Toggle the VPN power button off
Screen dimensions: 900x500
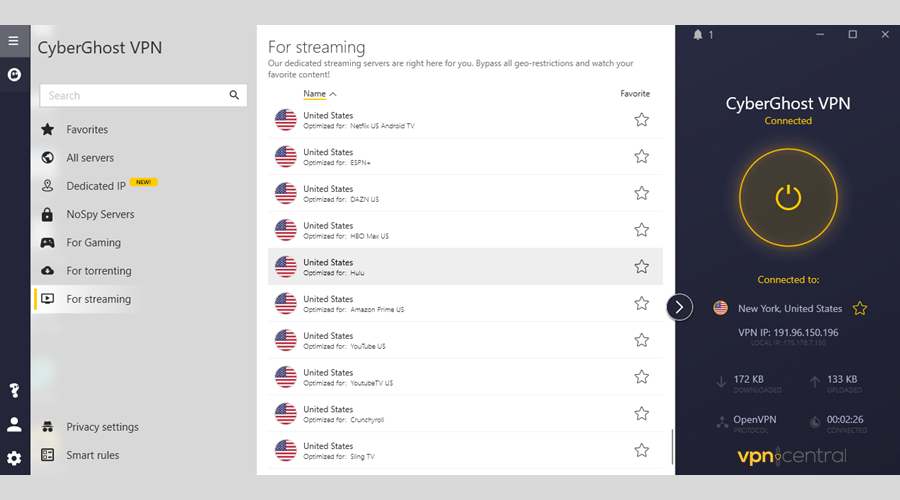(788, 196)
